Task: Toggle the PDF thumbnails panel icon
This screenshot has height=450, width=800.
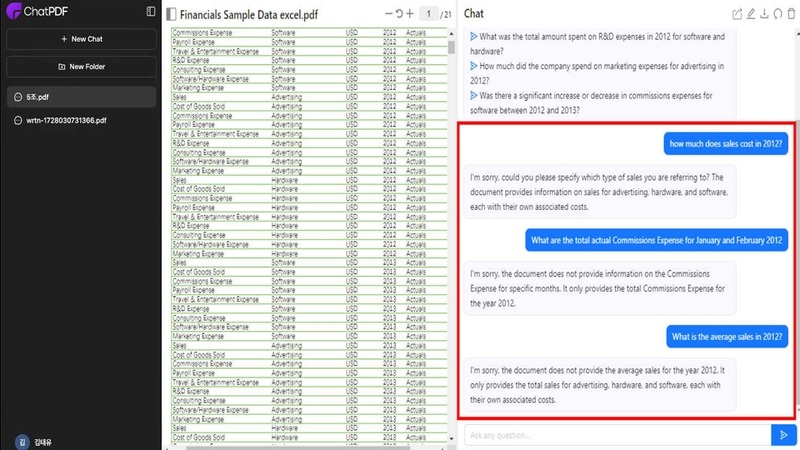Action: click(171, 14)
